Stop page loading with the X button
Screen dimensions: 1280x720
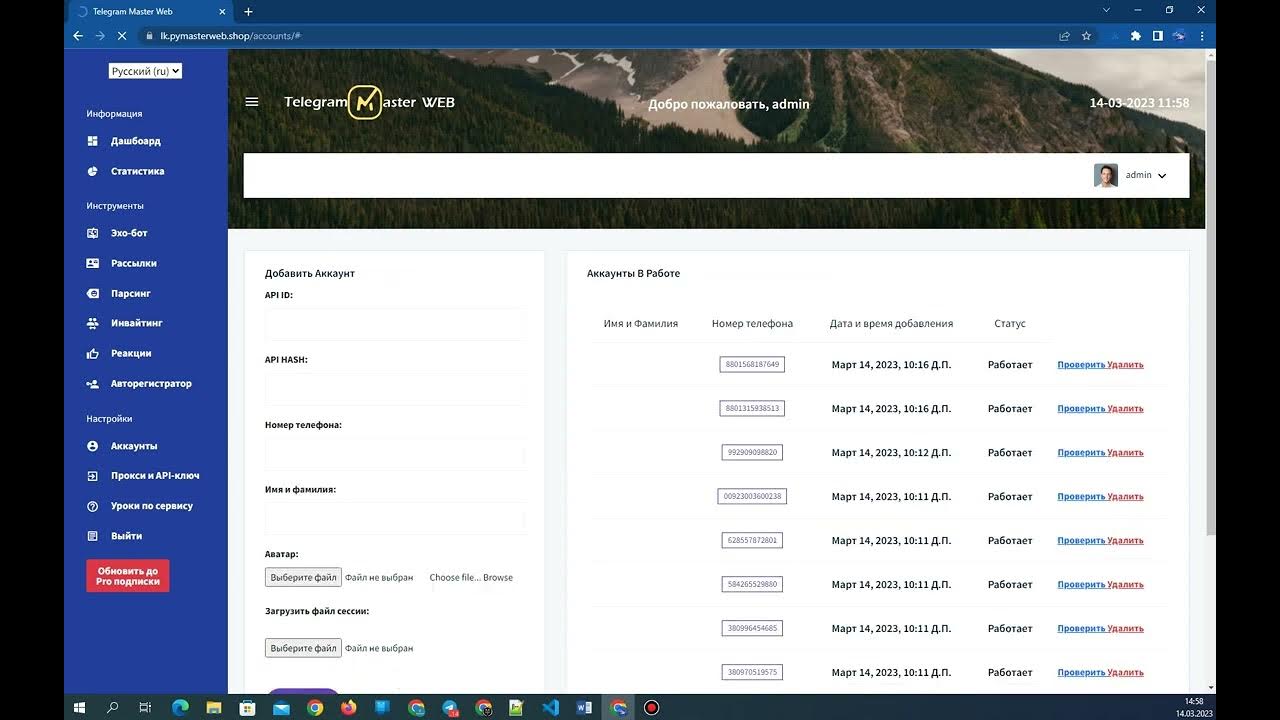click(x=122, y=36)
